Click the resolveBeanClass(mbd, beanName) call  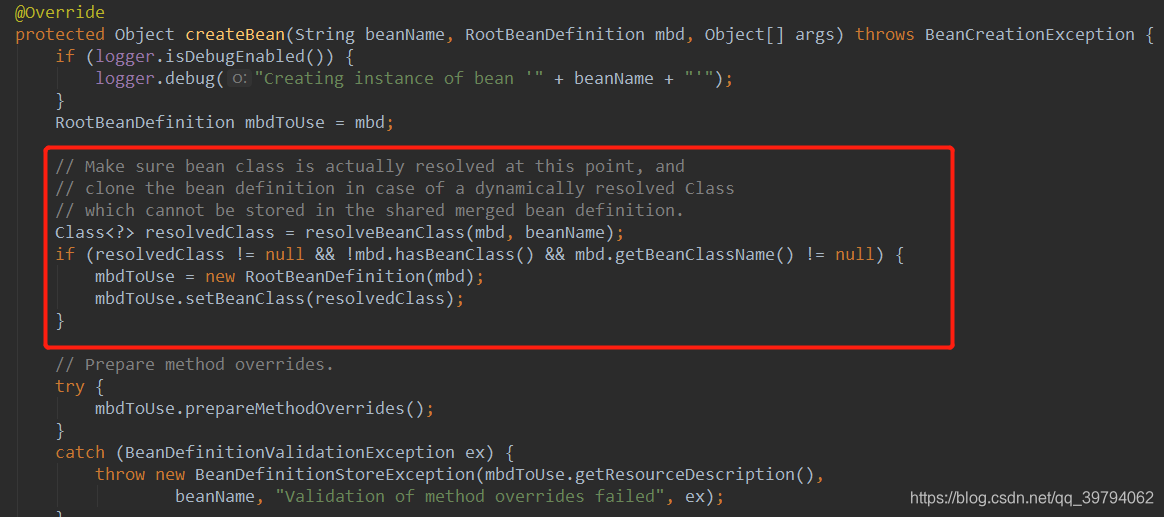point(460,233)
